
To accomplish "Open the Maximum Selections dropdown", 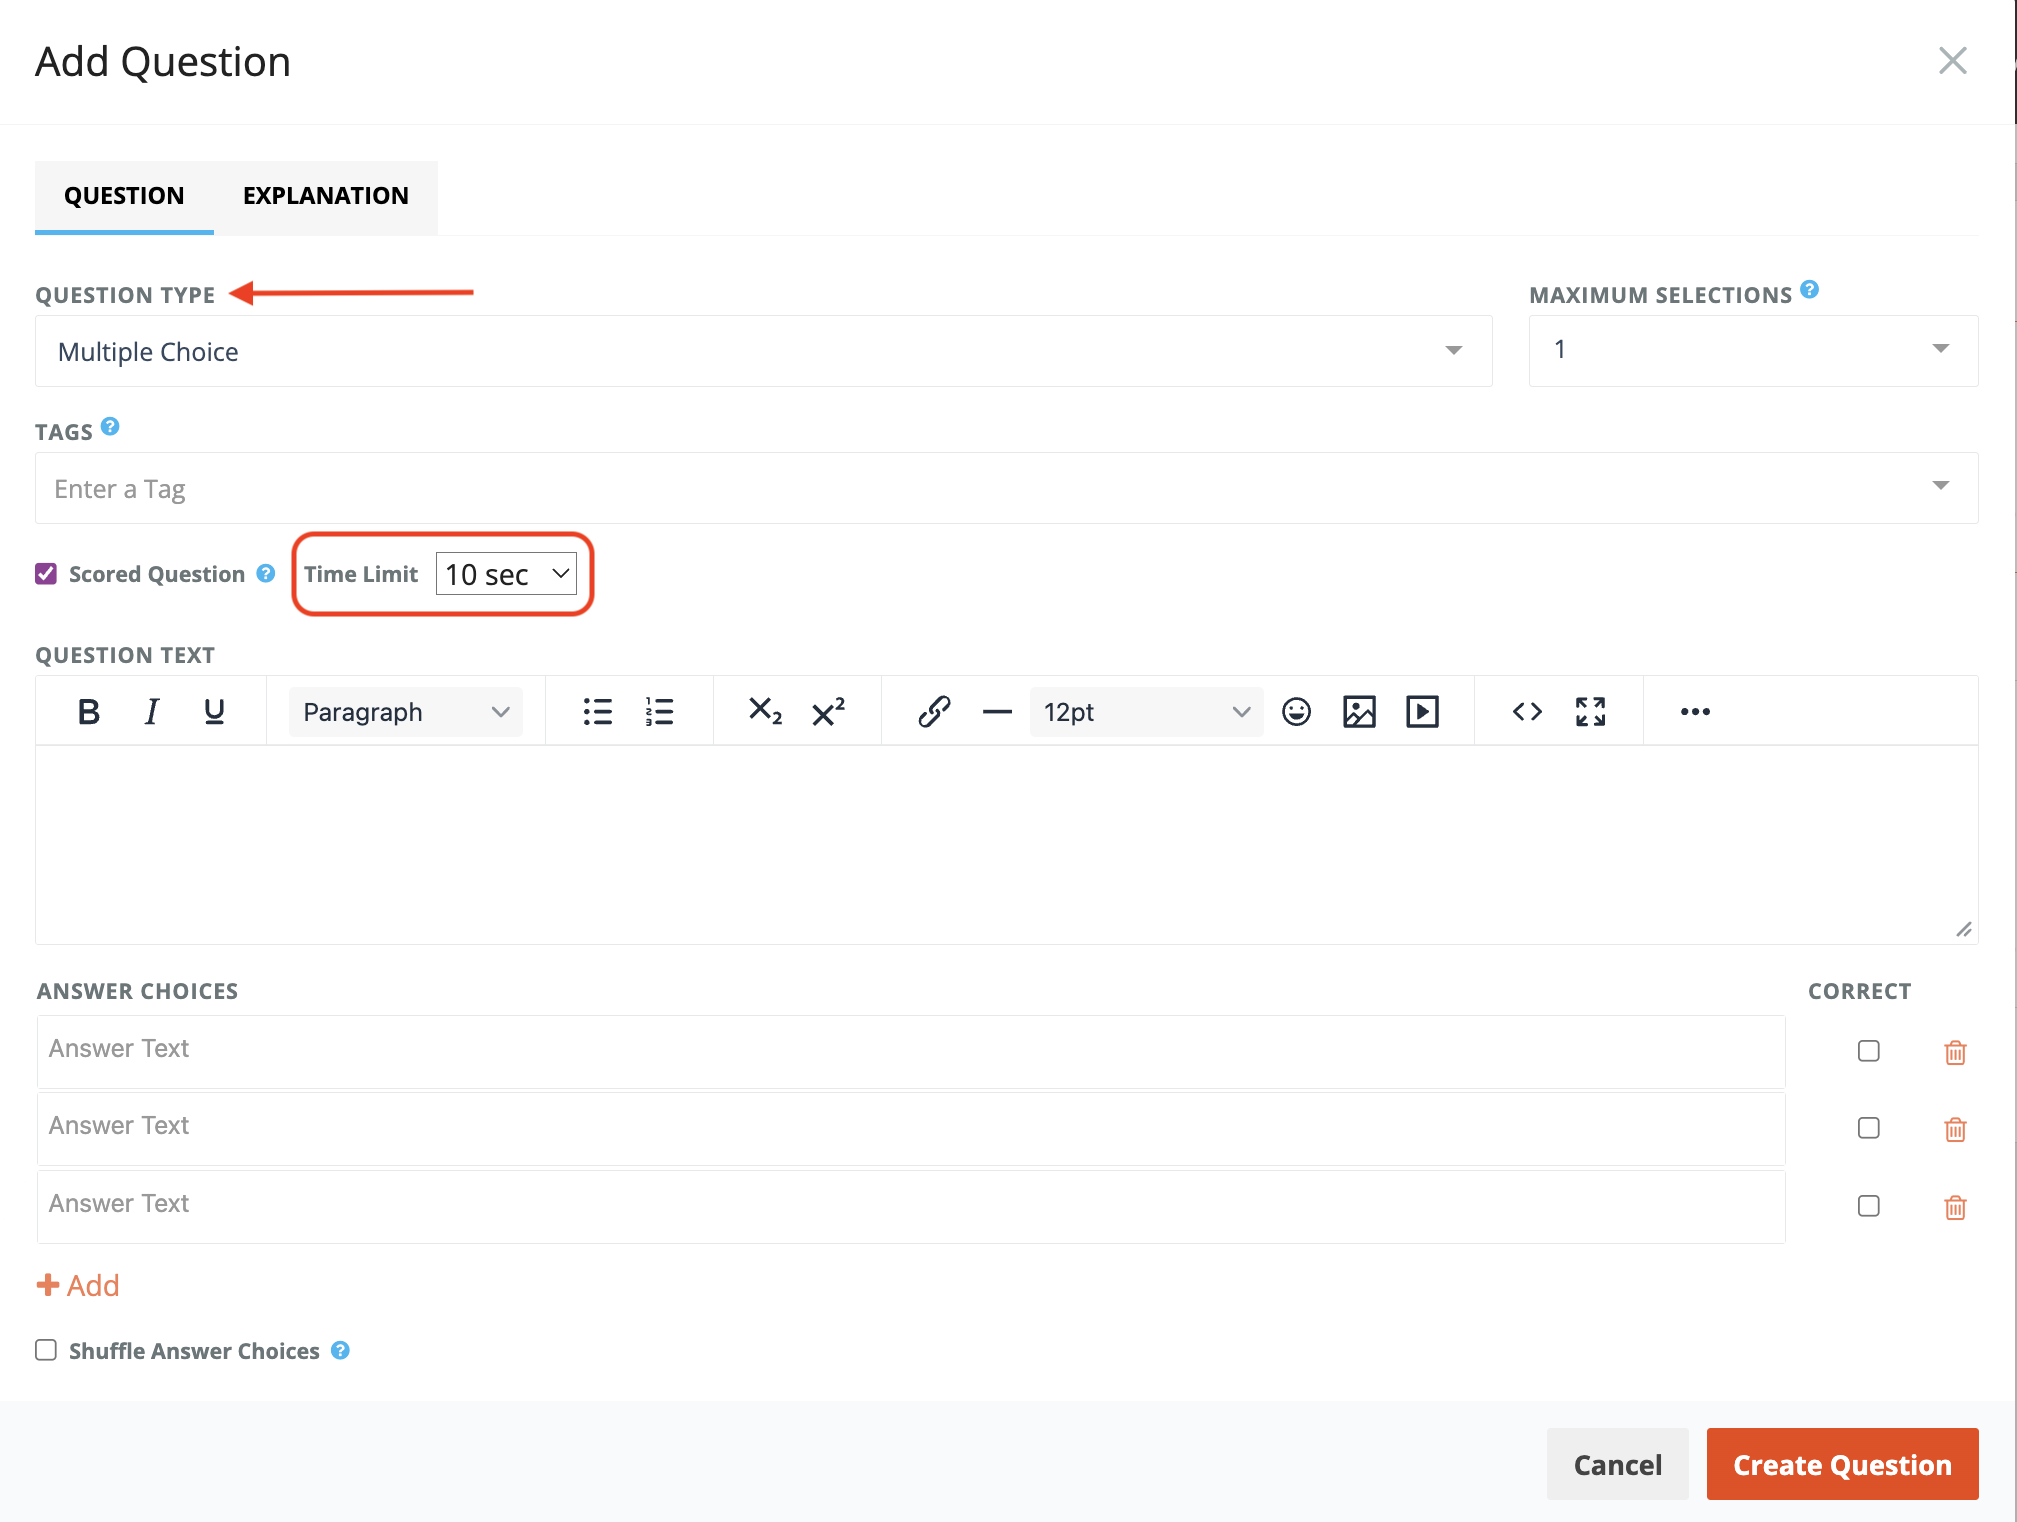I will [x=1752, y=350].
